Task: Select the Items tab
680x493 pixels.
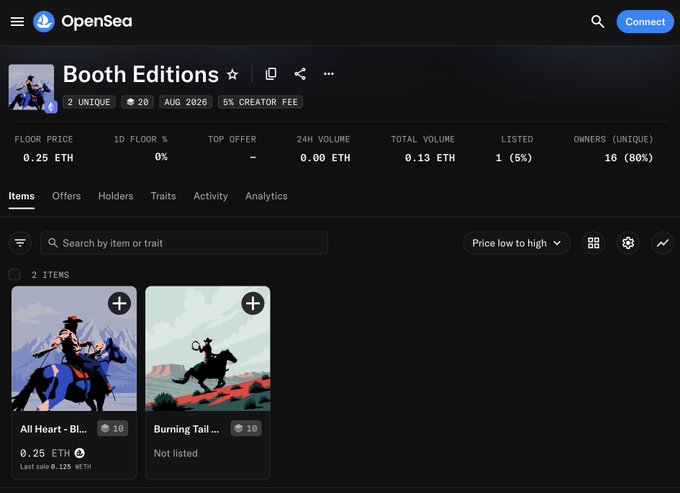Action: pos(21,196)
